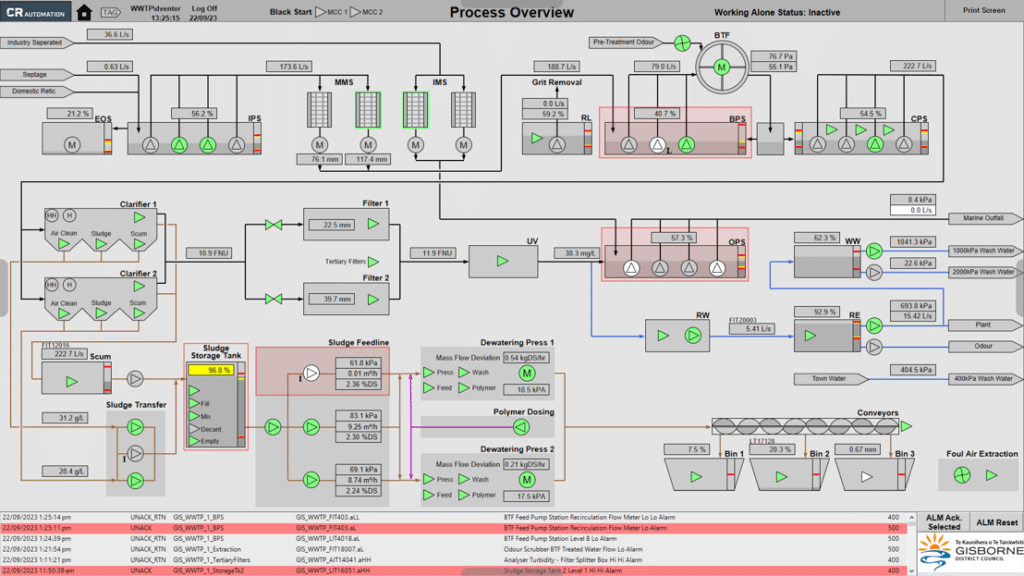Click the Polymer Dosing pump icon

tap(519, 427)
